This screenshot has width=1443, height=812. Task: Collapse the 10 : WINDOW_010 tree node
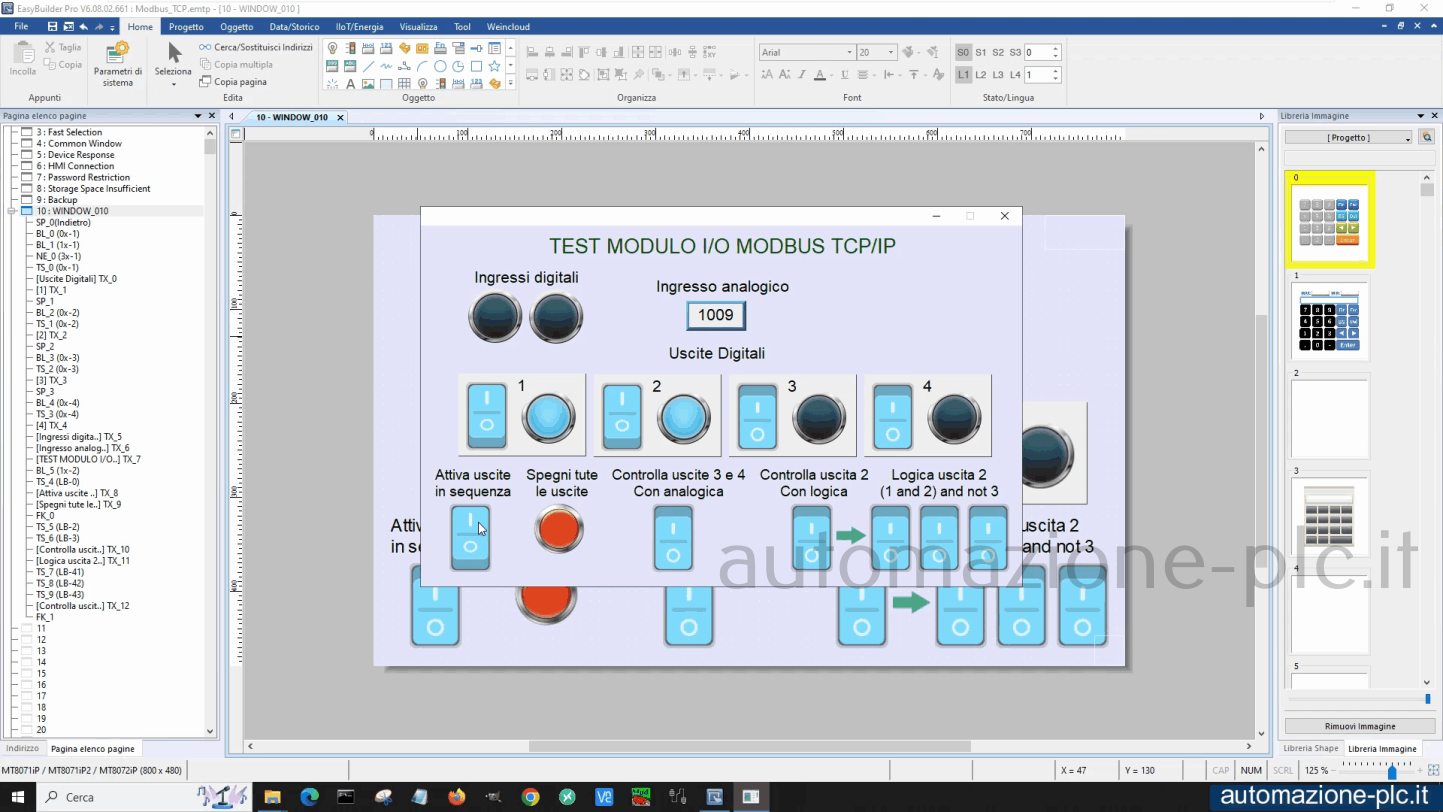coord(13,211)
